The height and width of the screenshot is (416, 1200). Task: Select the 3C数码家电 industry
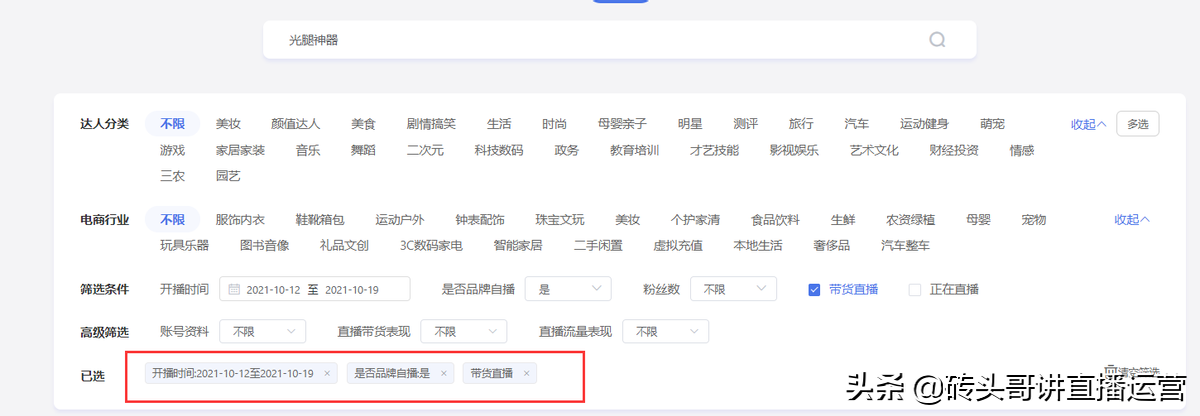pyautogui.click(x=431, y=245)
